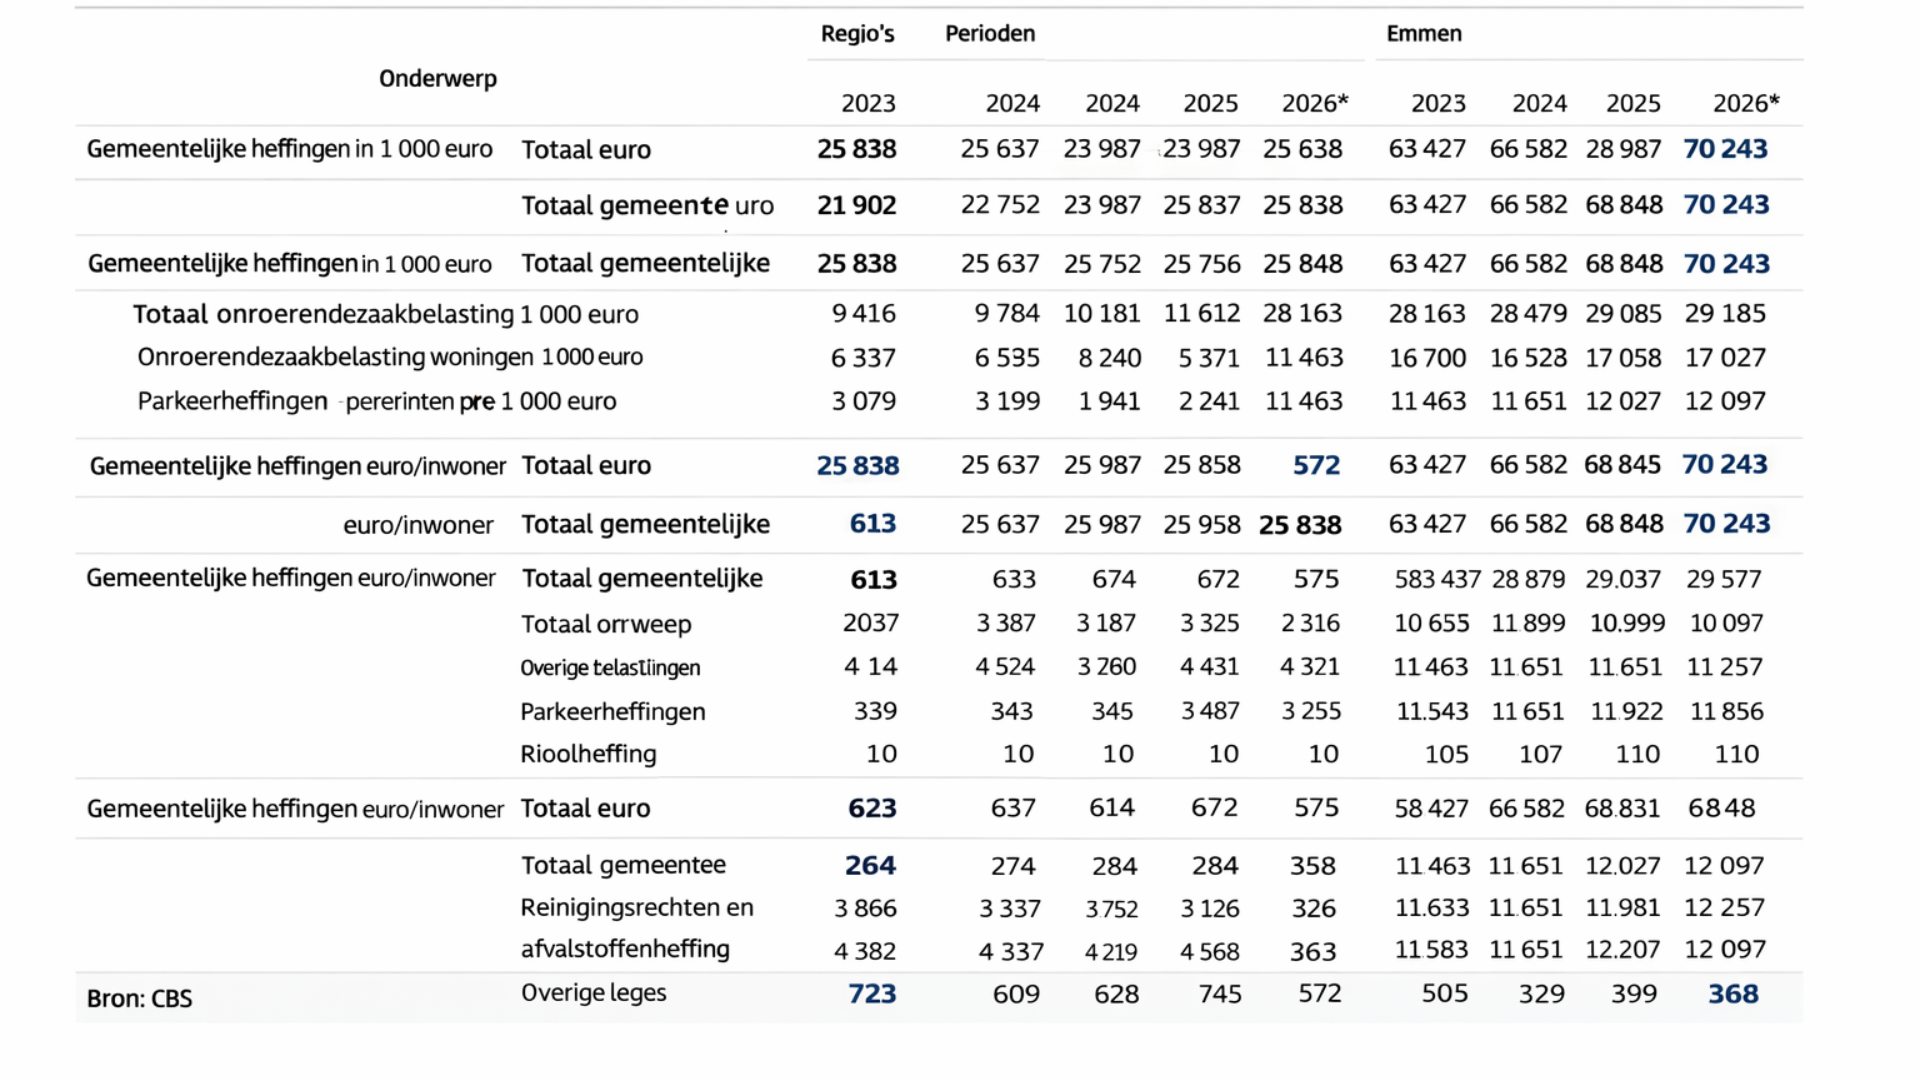1920x1080 pixels.
Task: Click the value 9 416
Action: coord(863,314)
